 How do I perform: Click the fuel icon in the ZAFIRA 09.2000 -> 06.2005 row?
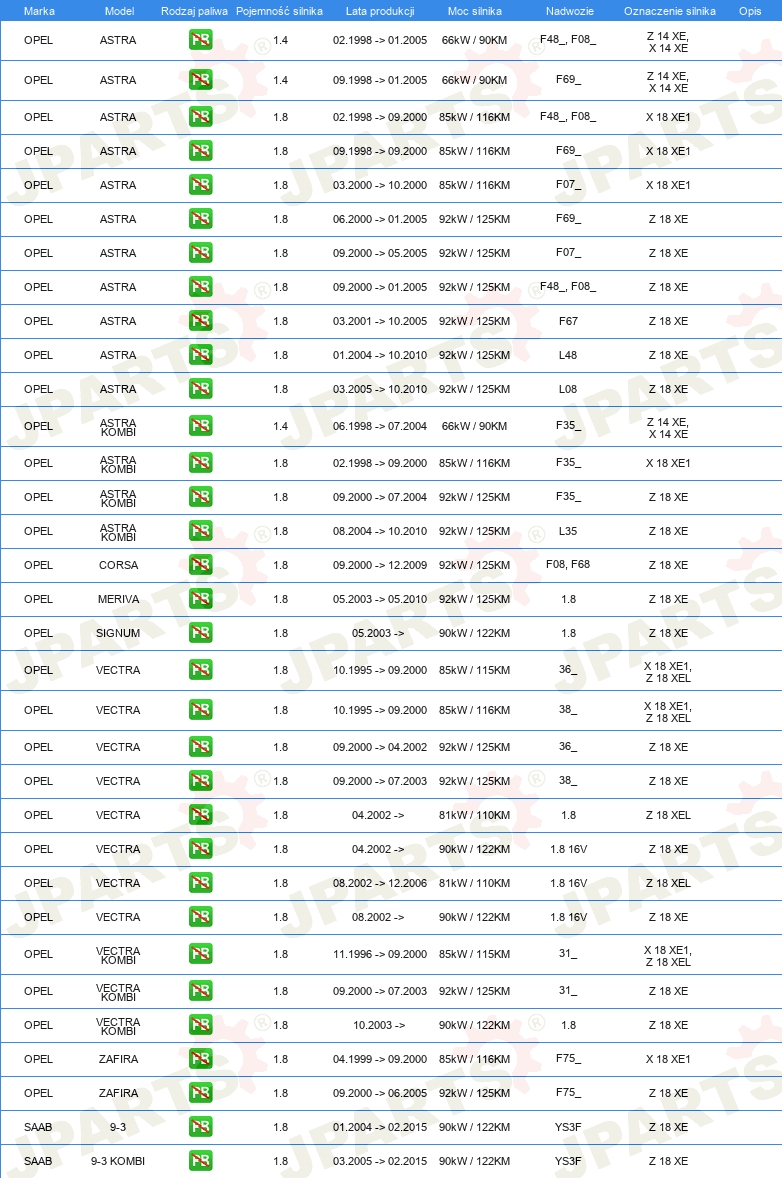pos(201,1092)
